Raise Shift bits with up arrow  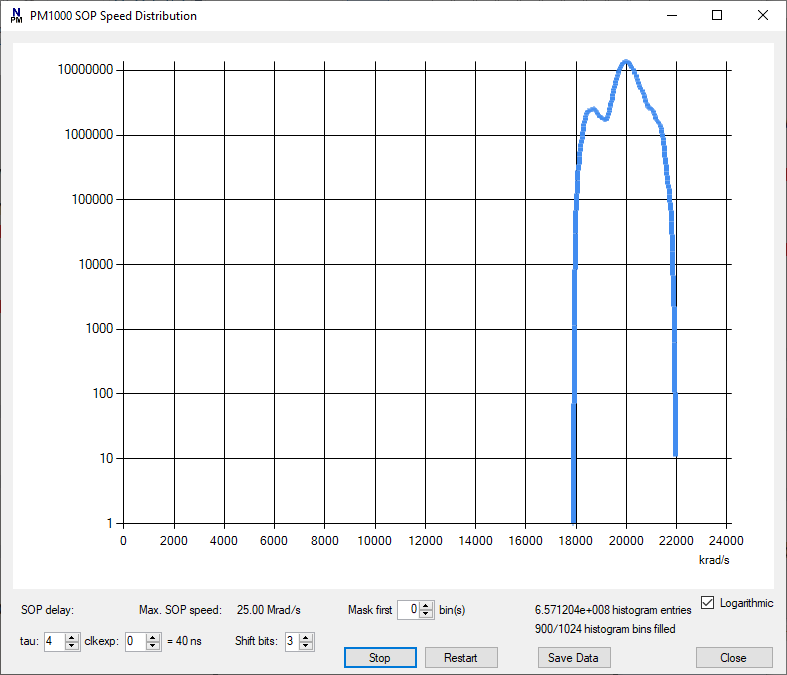point(308,637)
